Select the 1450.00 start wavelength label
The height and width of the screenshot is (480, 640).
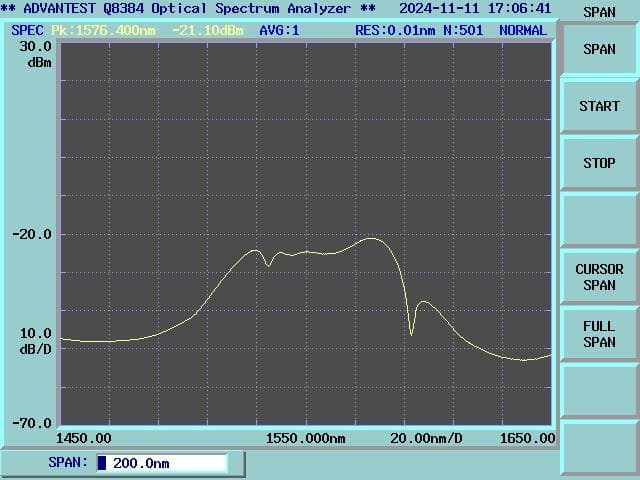coord(84,438)
